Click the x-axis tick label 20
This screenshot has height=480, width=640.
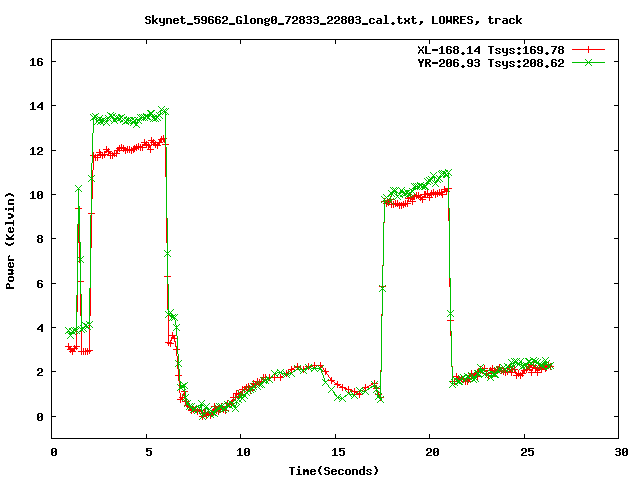click(x=432, y=452)
